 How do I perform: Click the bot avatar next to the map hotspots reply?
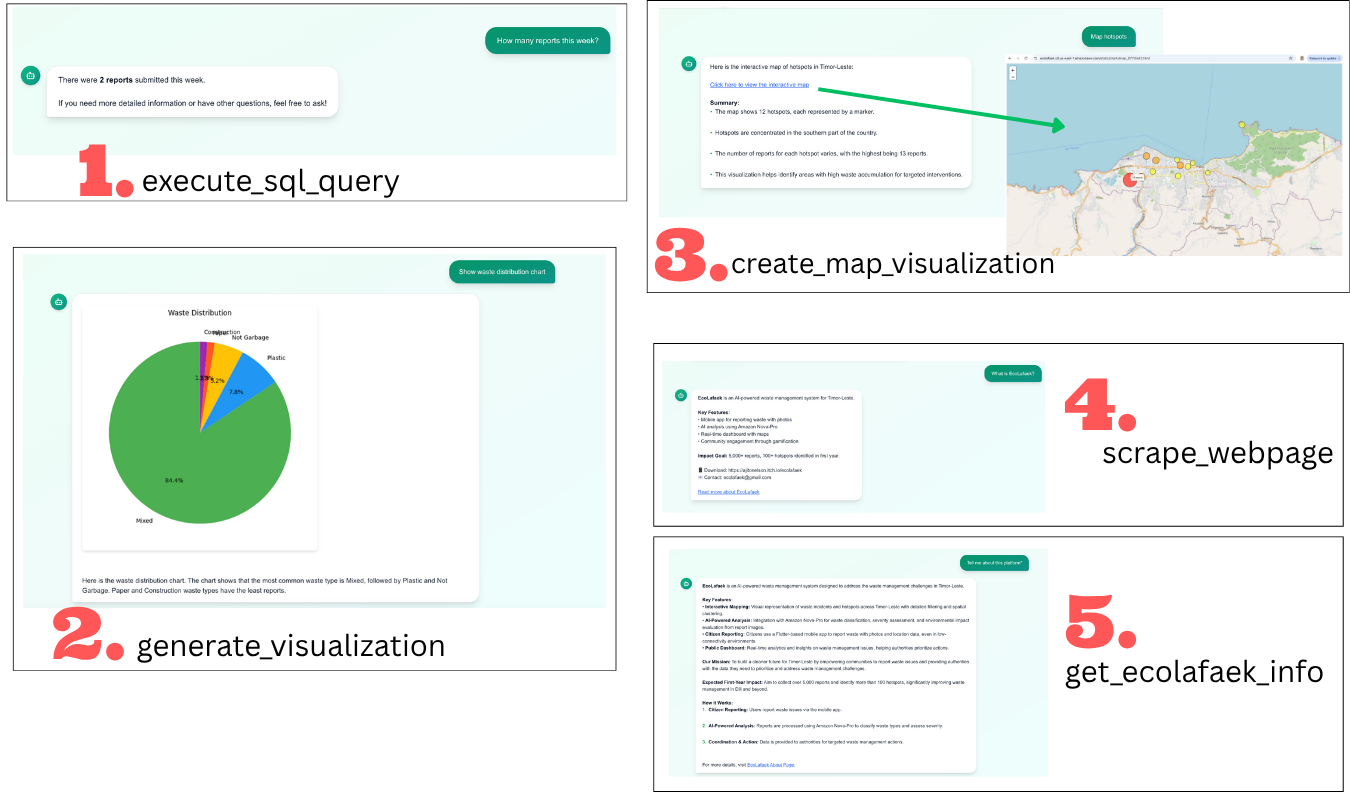pyautogui.click(x=688, y=64)
